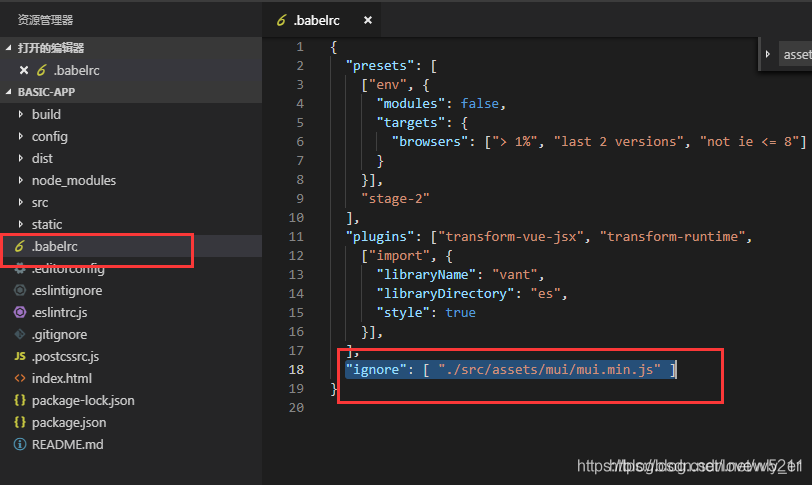812x485 pixels.
Task: Click the Babel icon in open editors entry
Action: [x=41, y=70]
